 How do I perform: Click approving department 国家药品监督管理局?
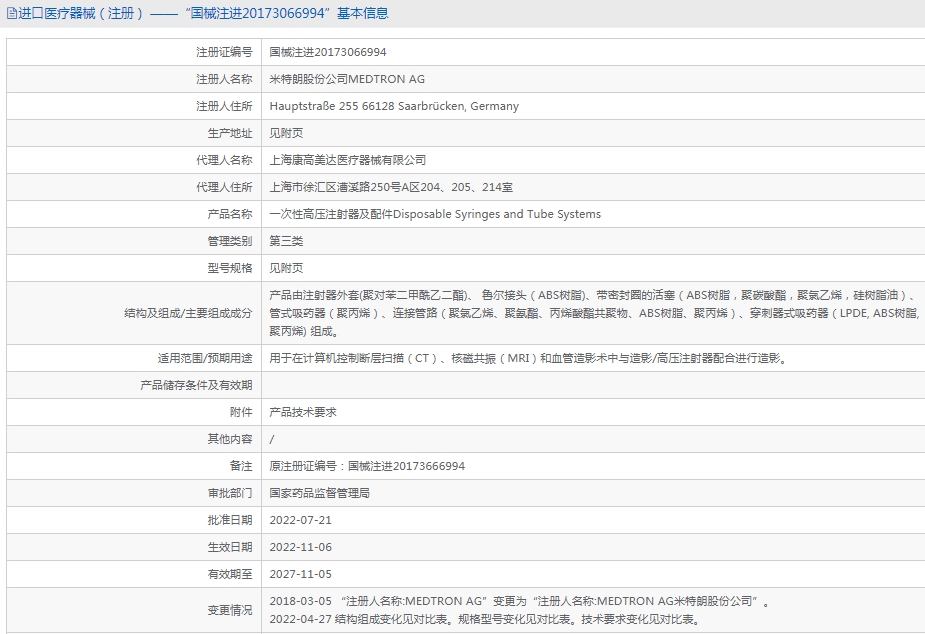pyautogui.click(x=320, y=493)
